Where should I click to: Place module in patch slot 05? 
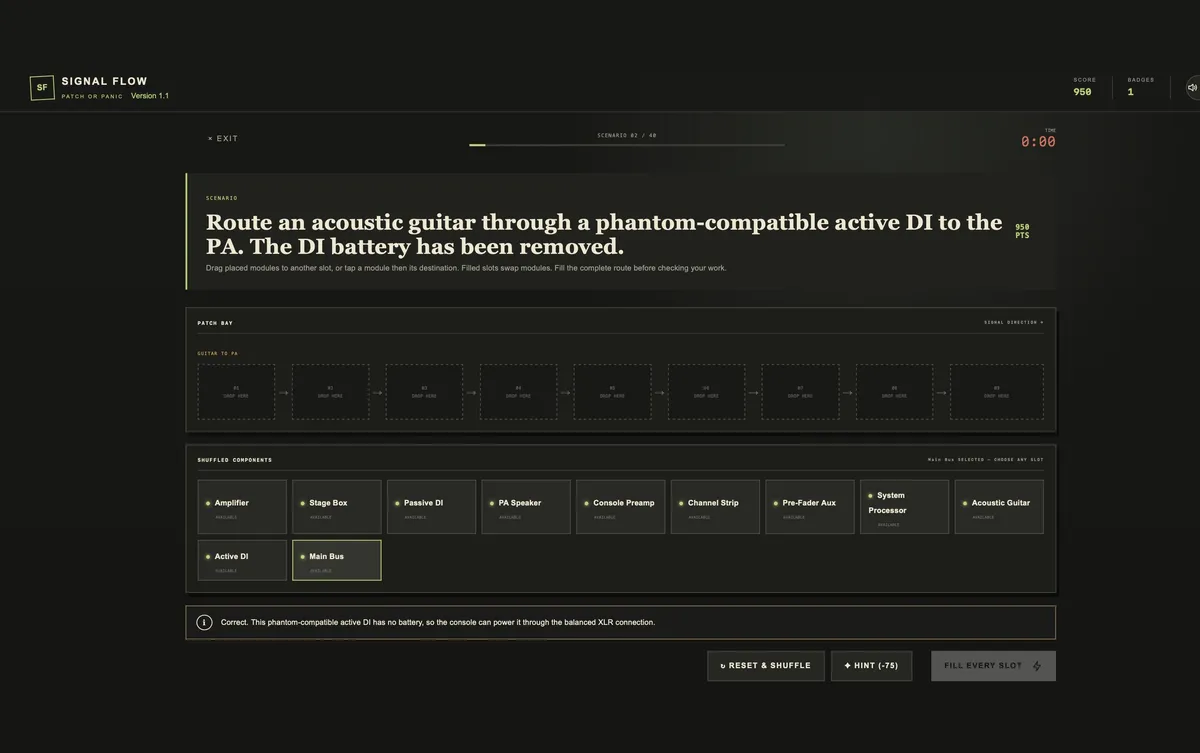tap(612, 392)
